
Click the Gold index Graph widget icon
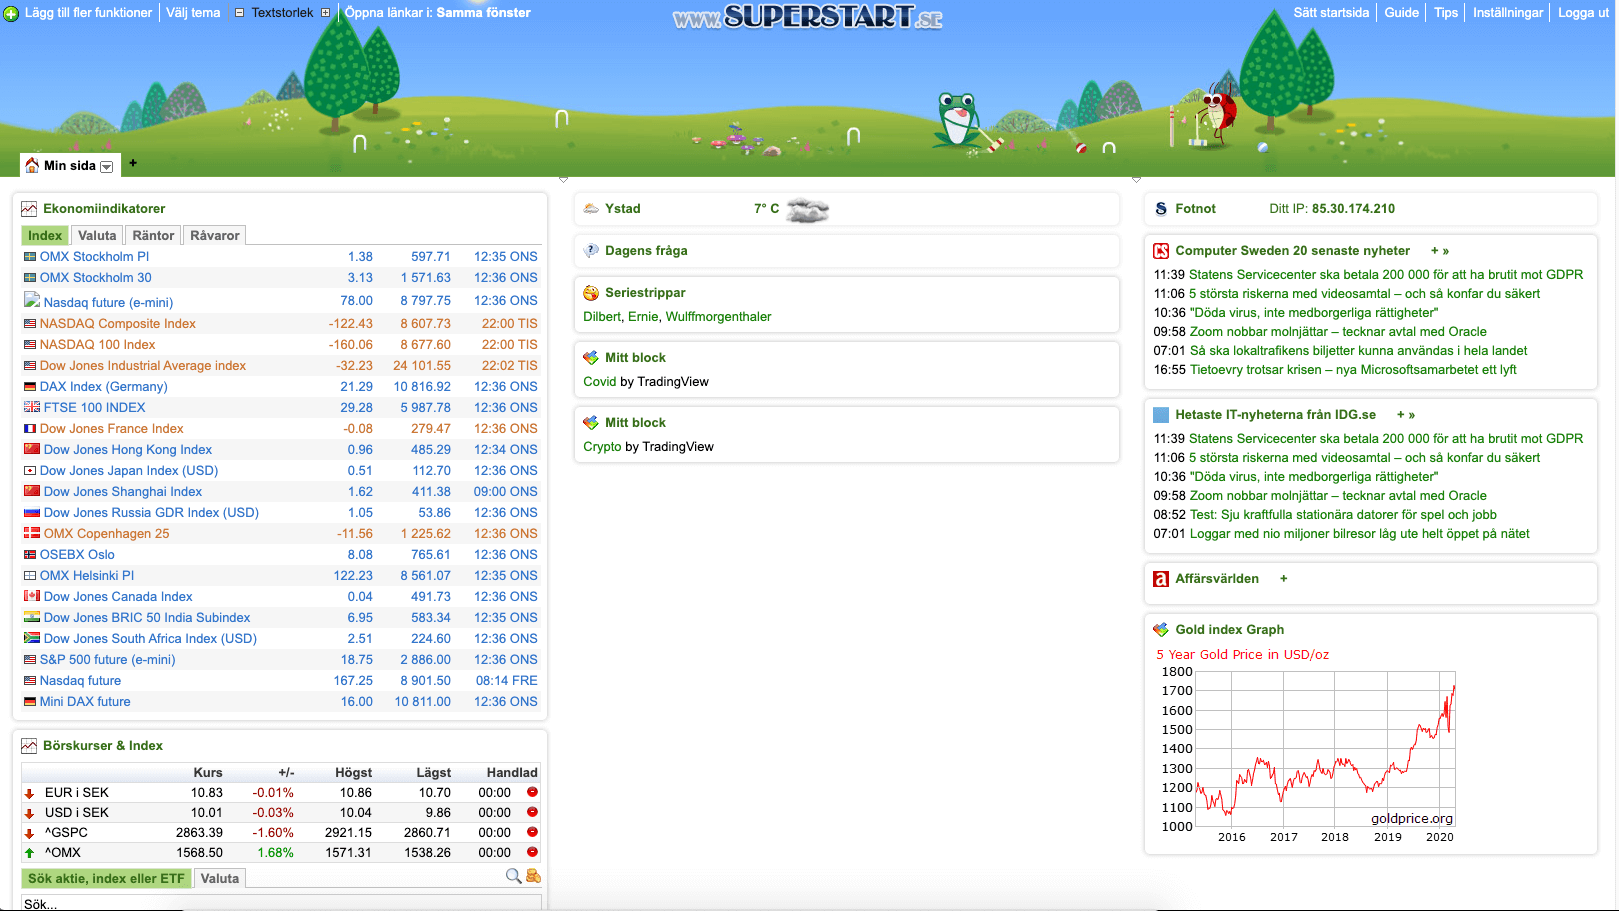1161,630
